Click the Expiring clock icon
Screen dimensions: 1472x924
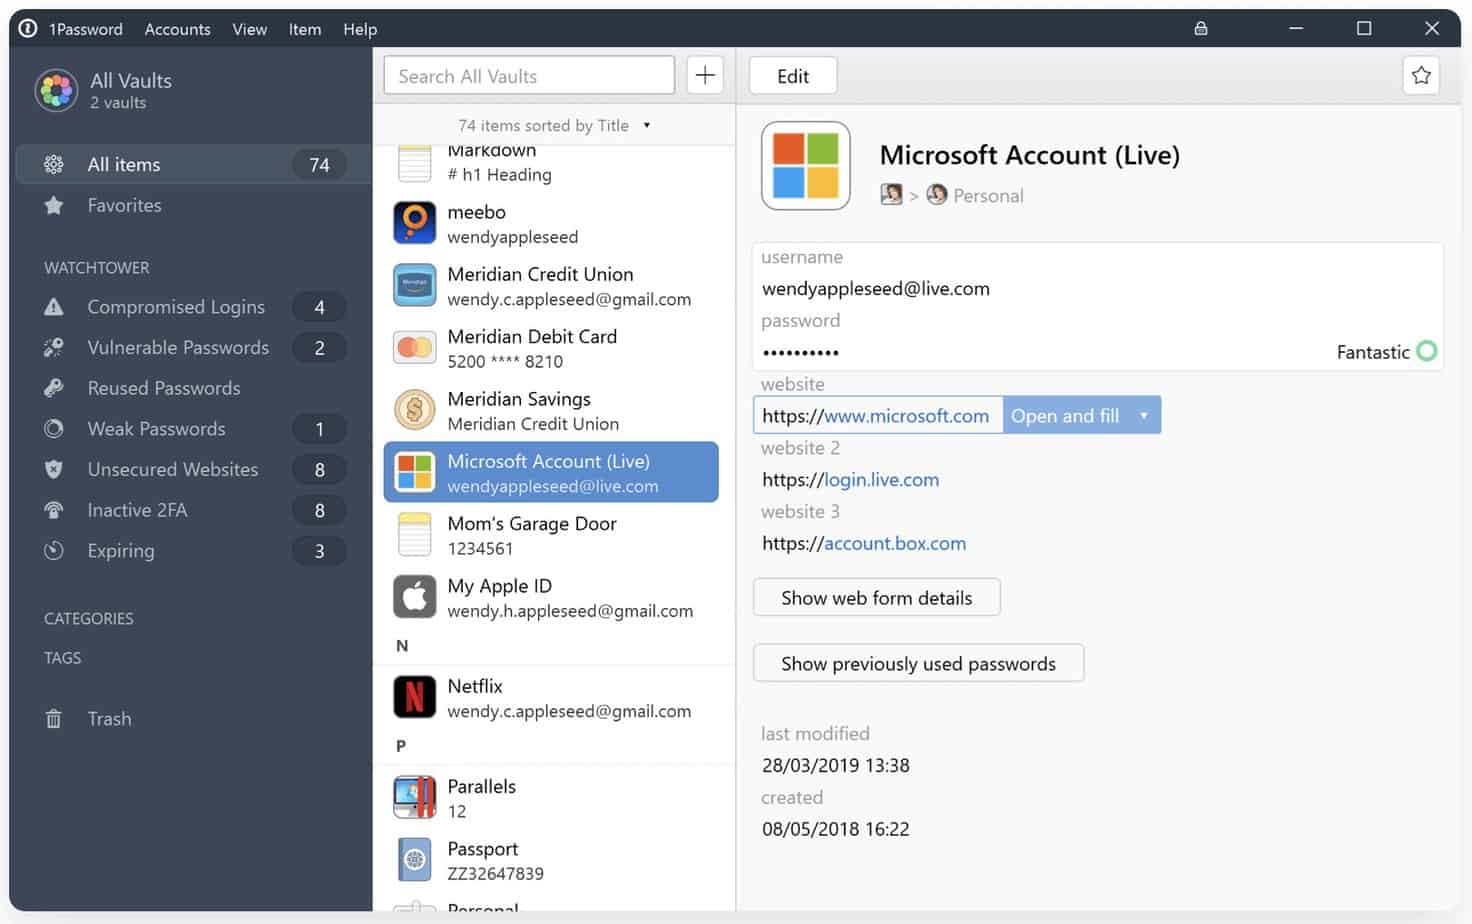click(54, 551)
